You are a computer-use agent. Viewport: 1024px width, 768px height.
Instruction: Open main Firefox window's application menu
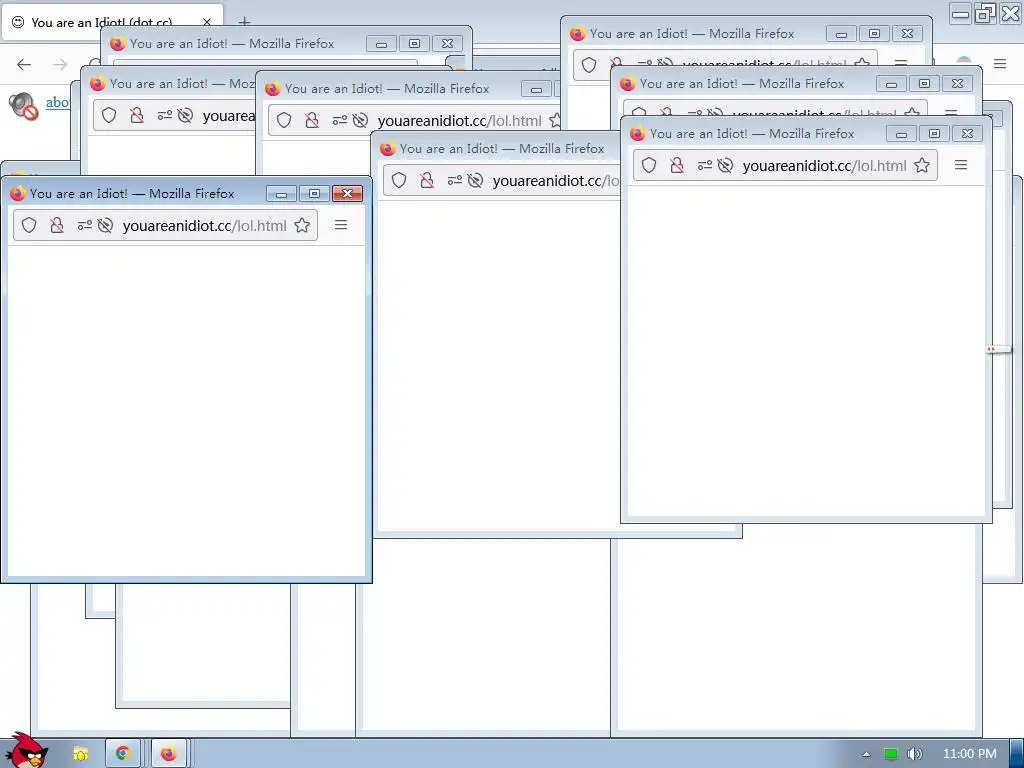point(1000,63)
